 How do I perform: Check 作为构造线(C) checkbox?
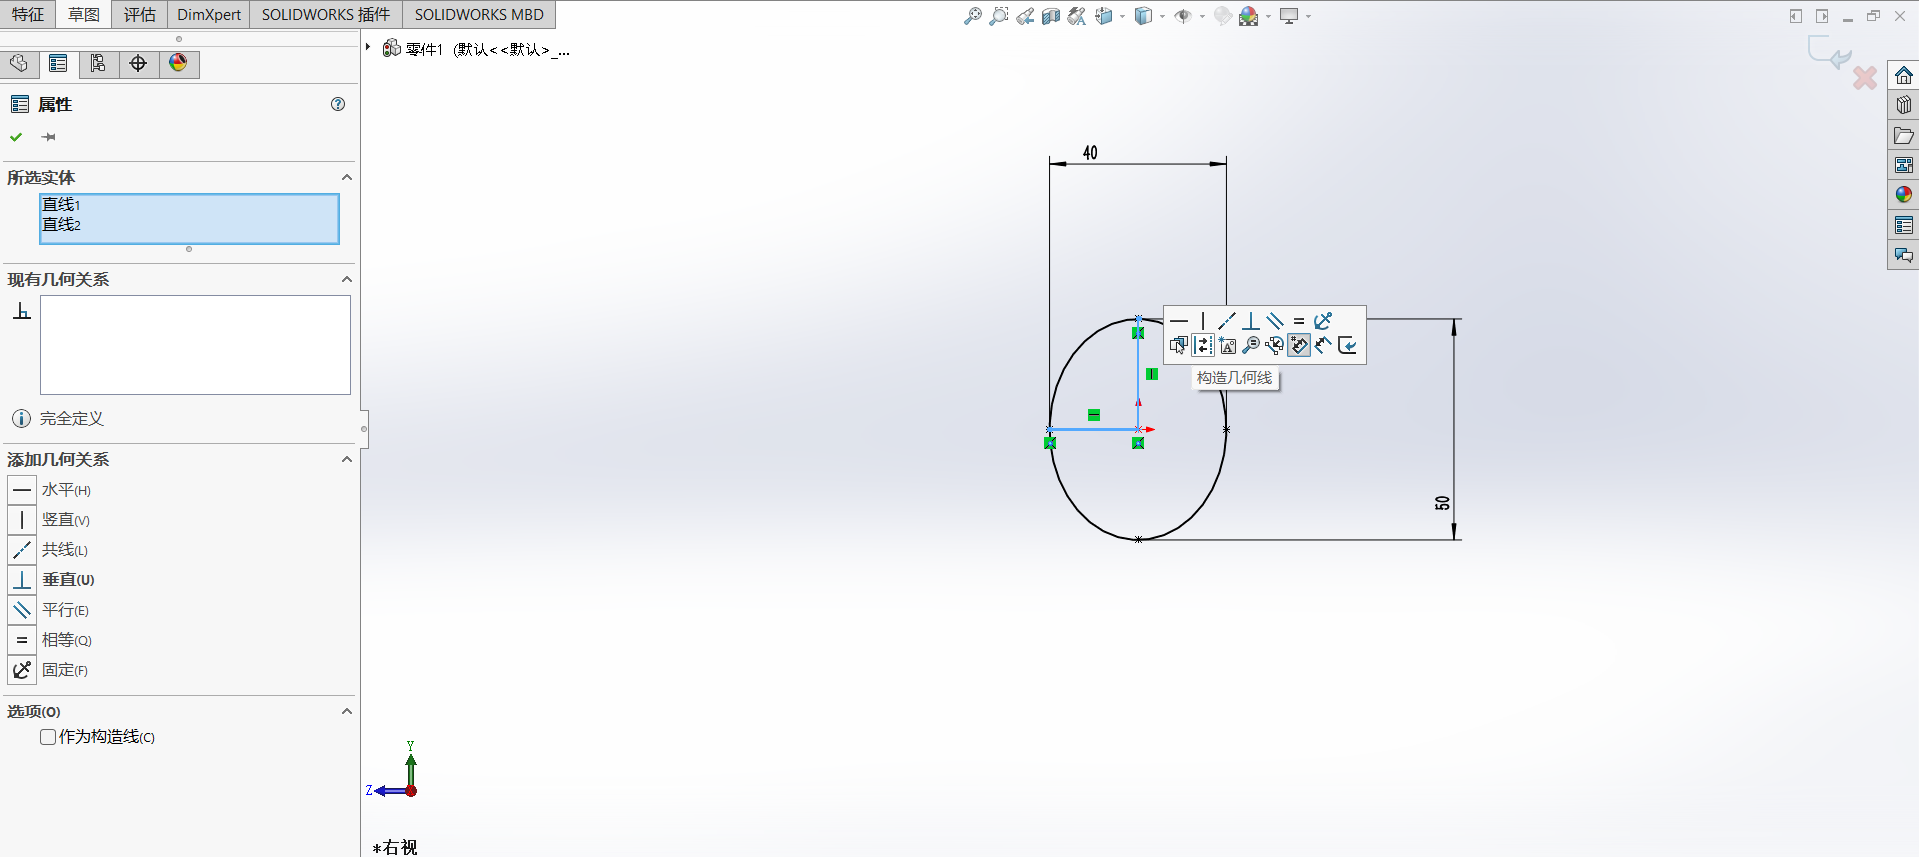click(x=48, y=737)
